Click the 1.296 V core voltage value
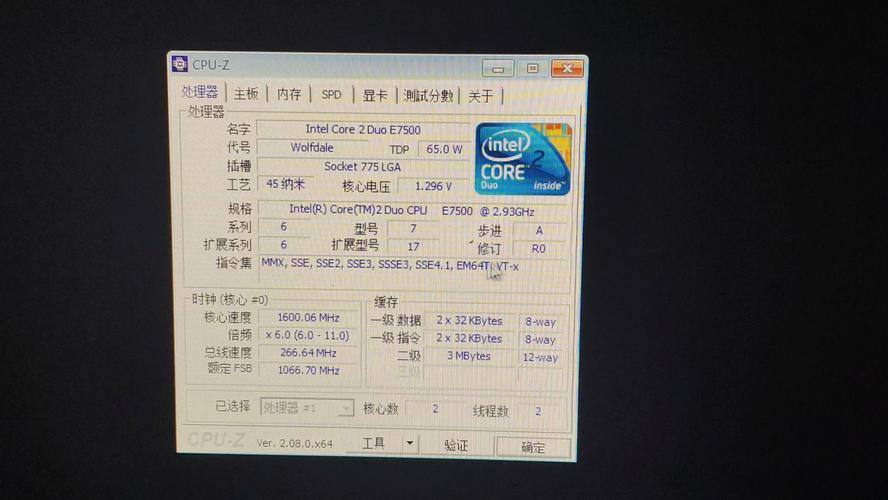Image resolution: width=888 pixels, height=500 pixels. (433, 186)
